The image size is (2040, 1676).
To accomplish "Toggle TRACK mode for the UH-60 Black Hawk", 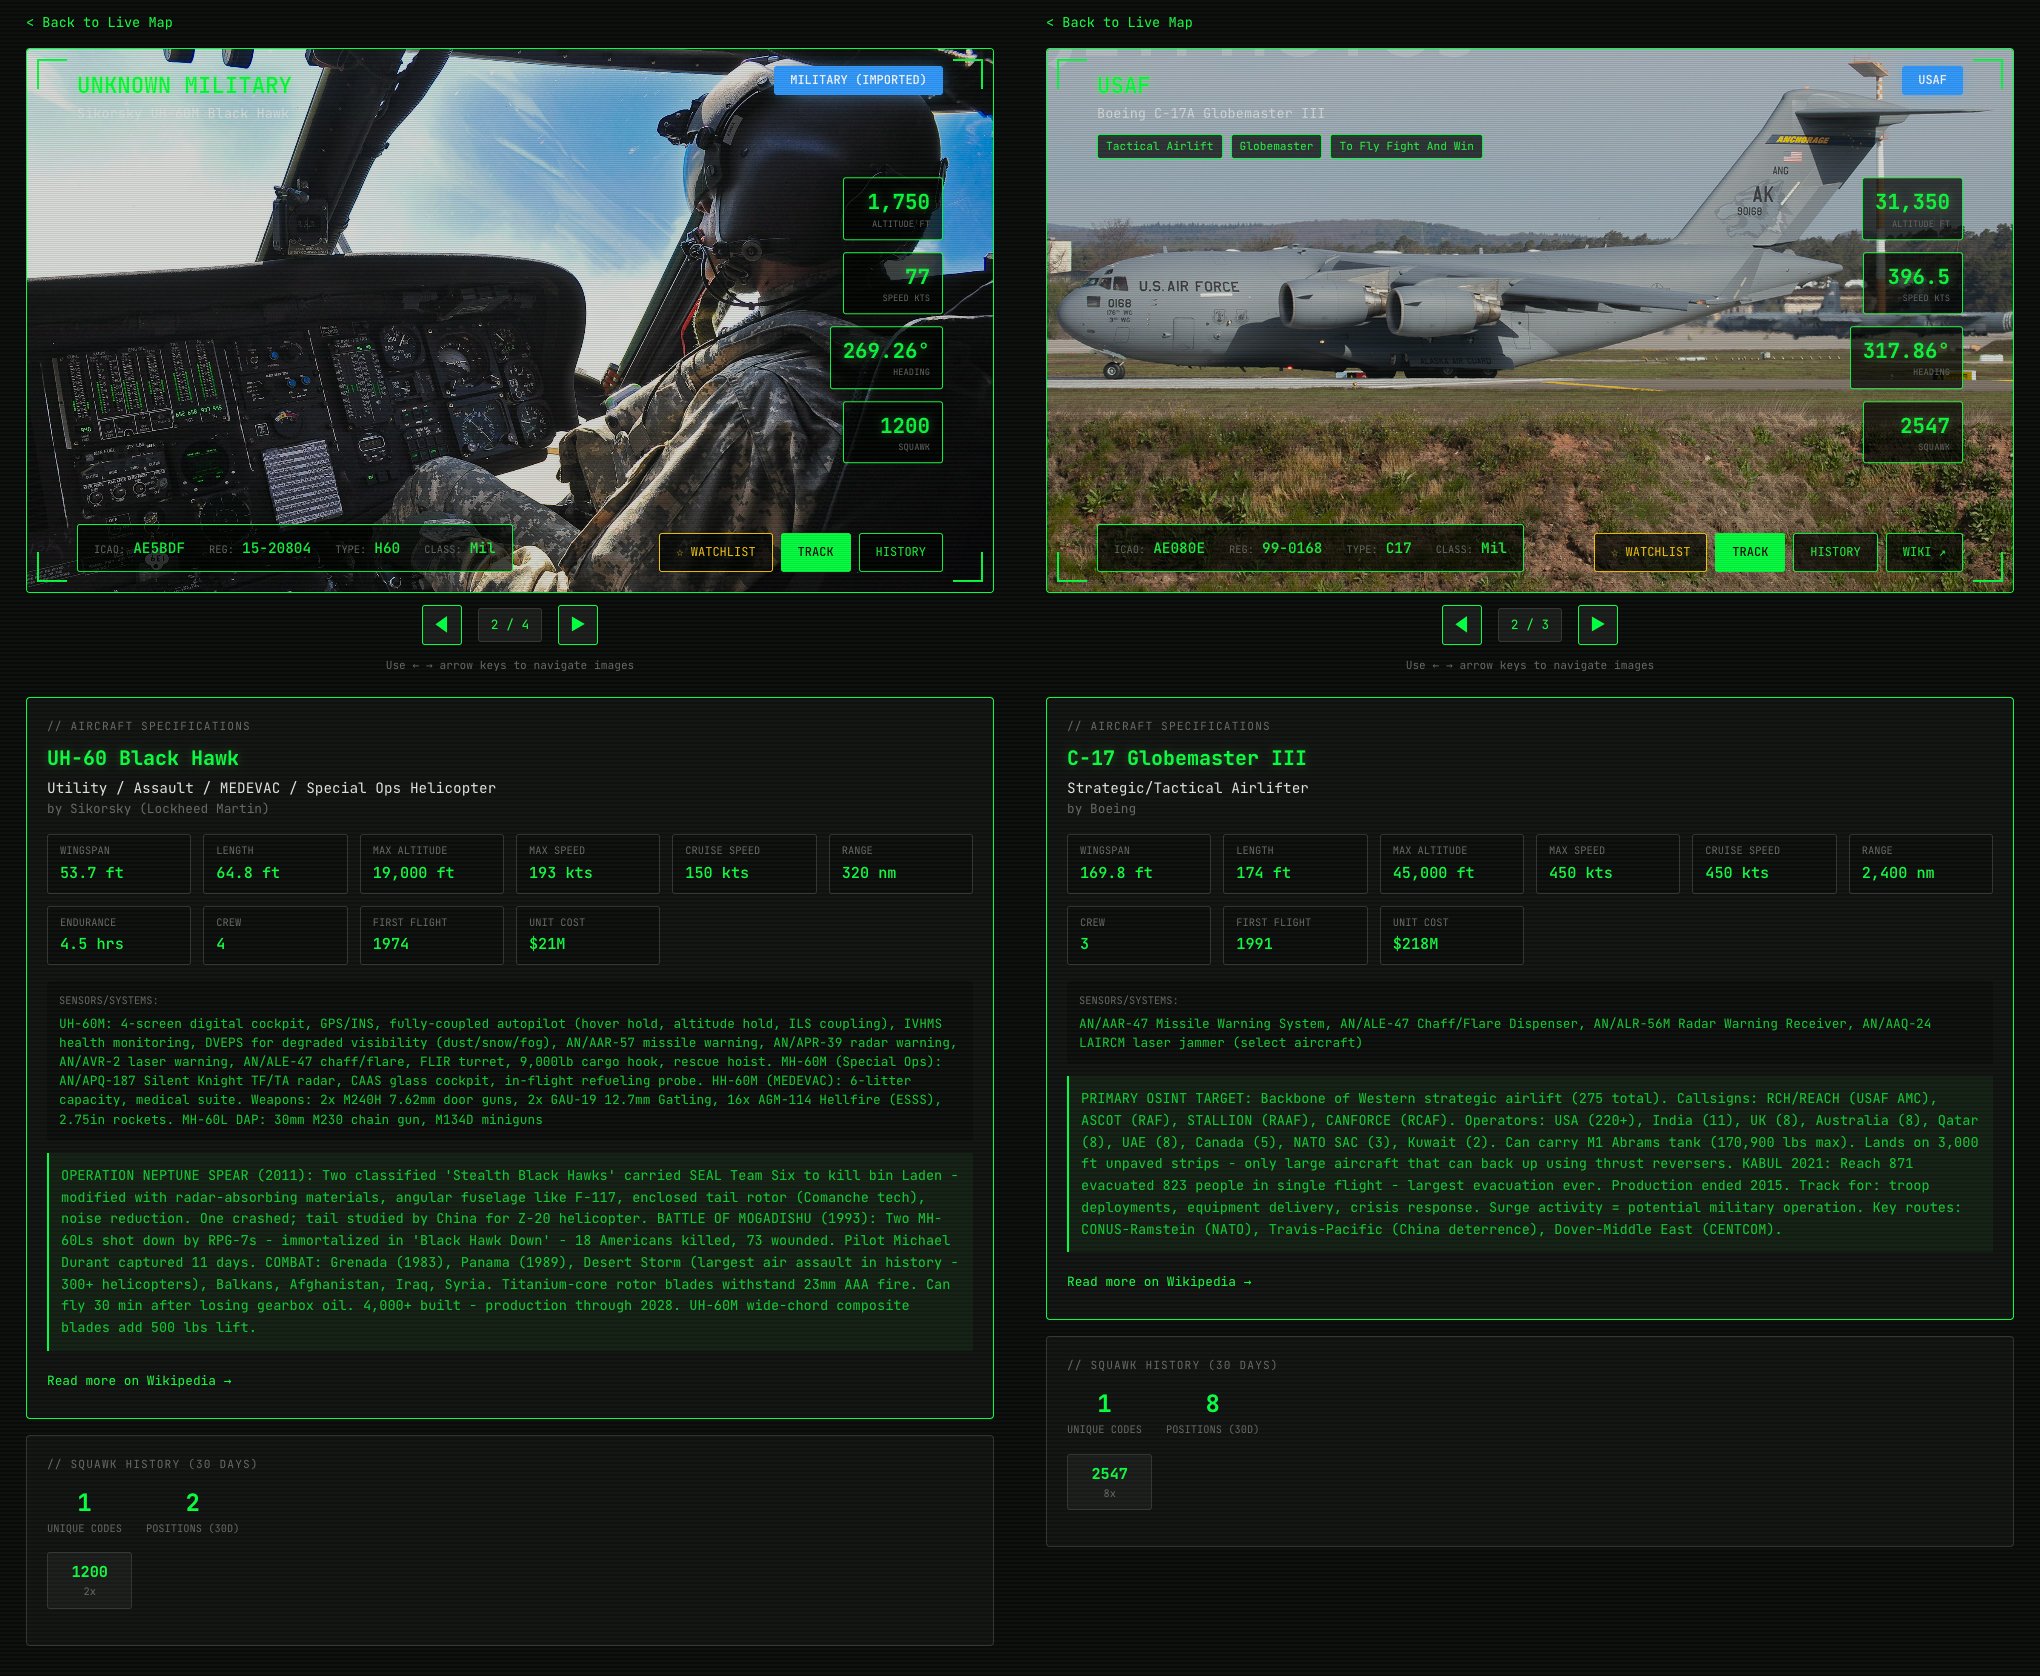I will [815, 551].
